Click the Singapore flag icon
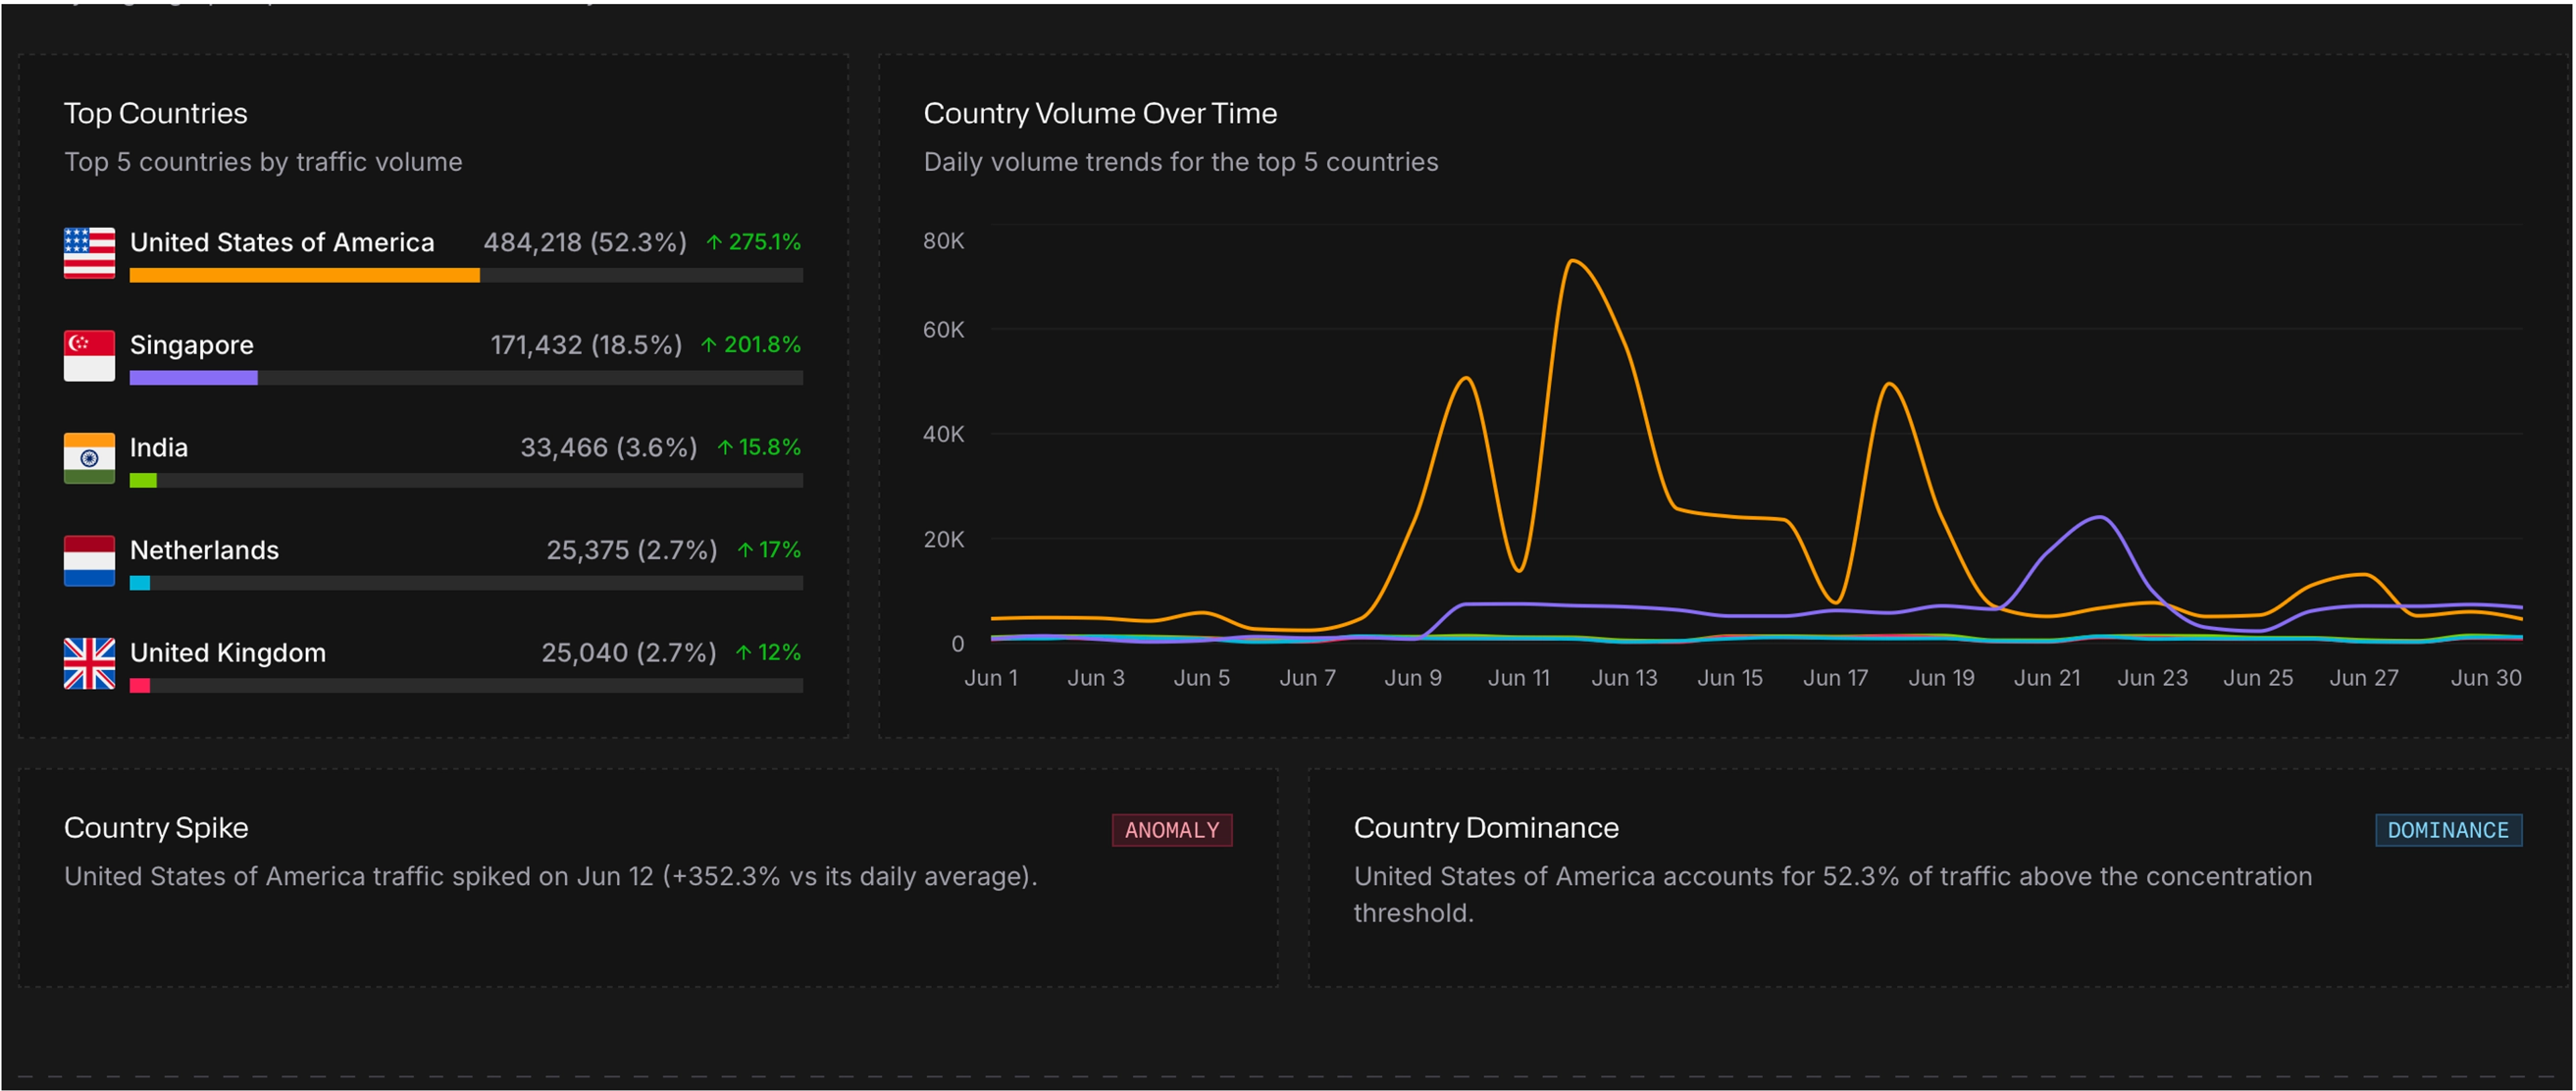The height and width of the screenshot is (1091, 2576). coord(89,356)
